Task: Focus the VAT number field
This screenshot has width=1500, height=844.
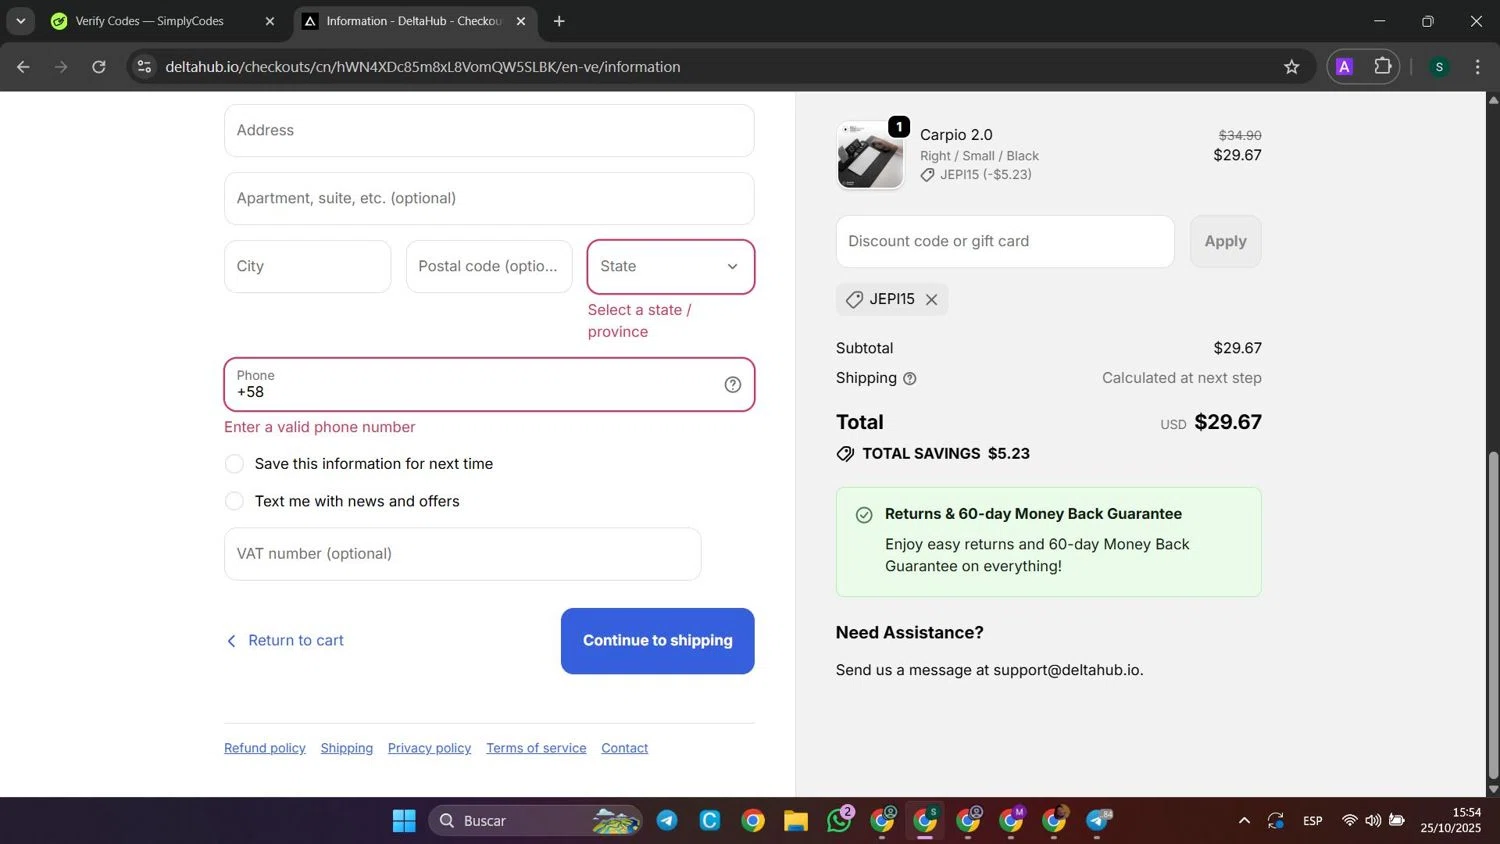Action: (x=462, y=554)
